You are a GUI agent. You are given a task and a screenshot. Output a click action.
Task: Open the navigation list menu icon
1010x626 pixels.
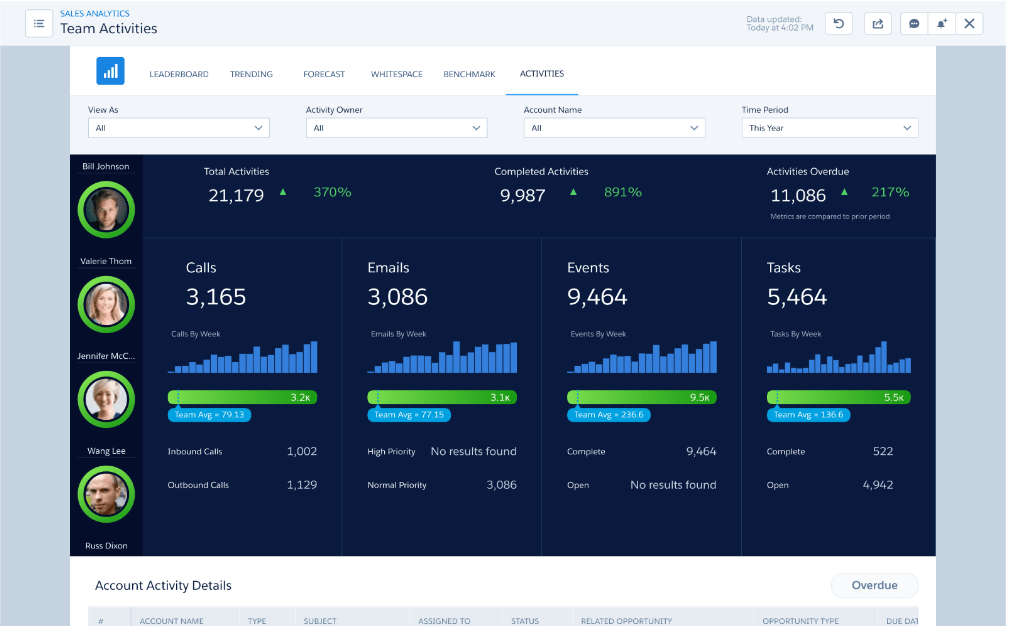pos(39,24)
